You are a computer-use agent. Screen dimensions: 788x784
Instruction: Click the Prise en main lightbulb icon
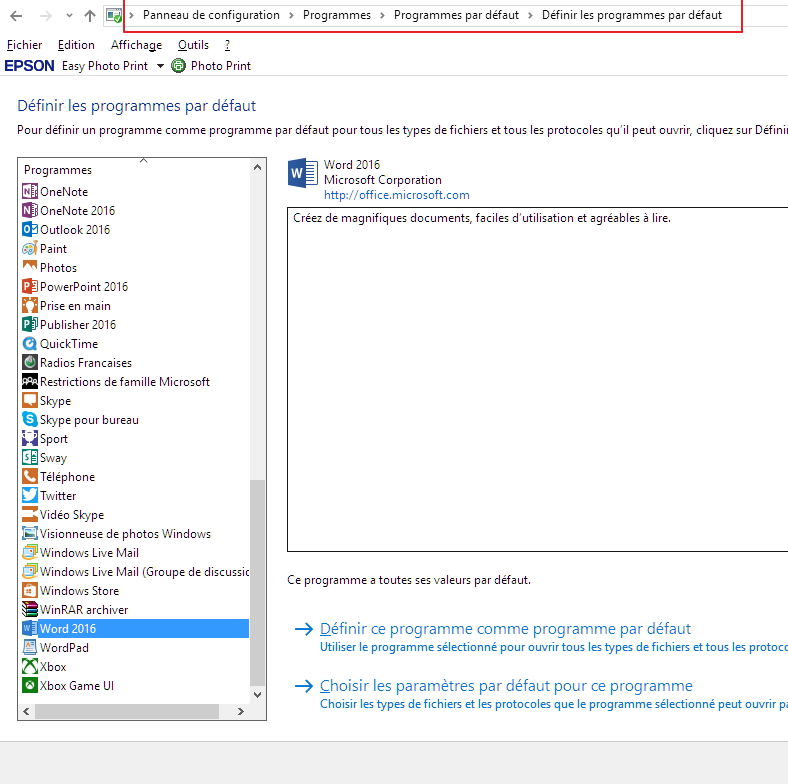point(30,306)
